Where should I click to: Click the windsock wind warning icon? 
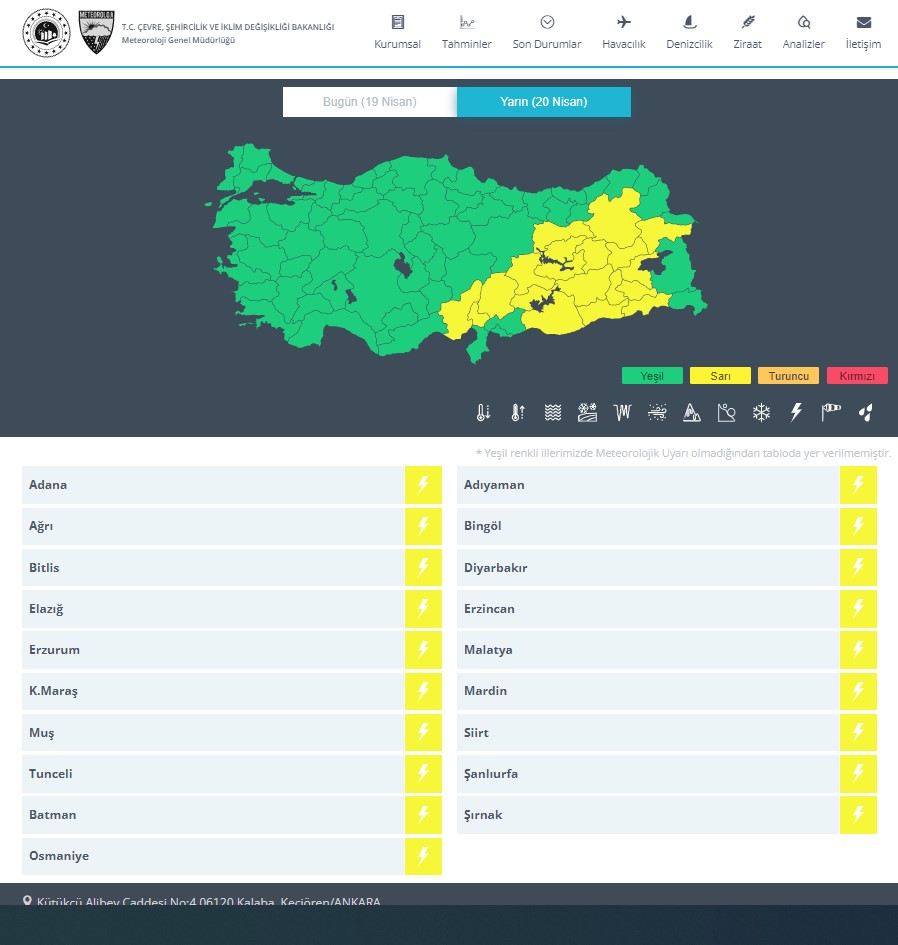tap(831, 412)
